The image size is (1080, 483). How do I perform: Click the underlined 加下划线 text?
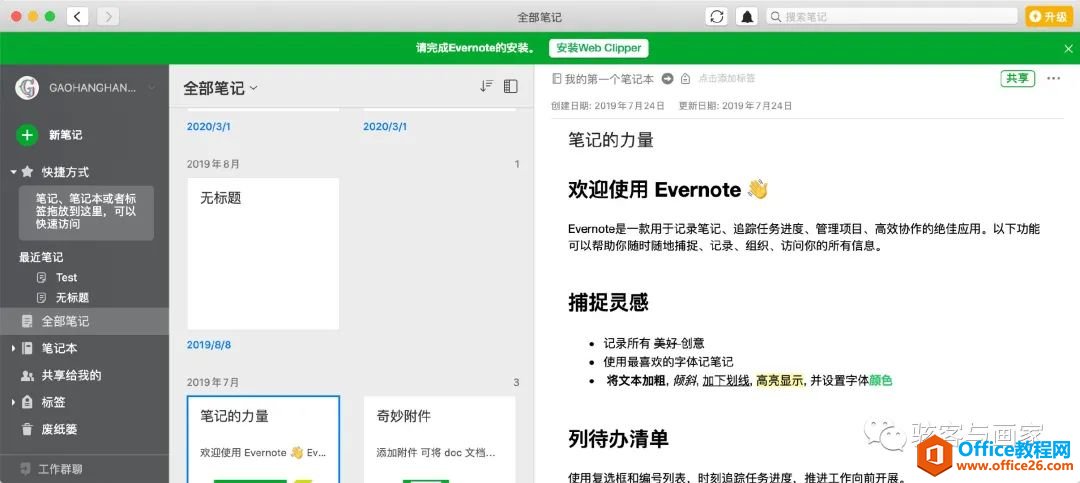click(725, 380)
